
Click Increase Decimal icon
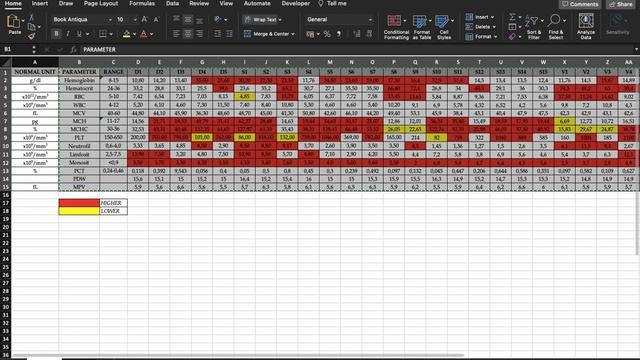357,34
